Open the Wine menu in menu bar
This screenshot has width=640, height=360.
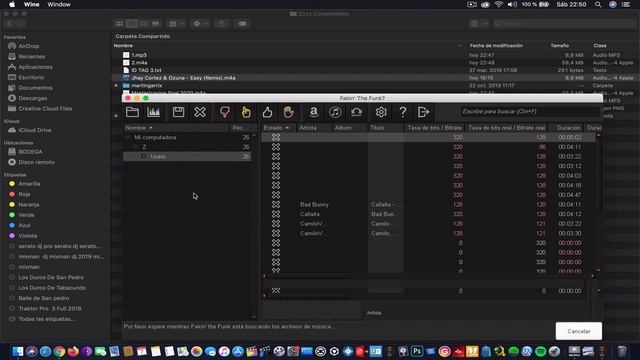click(31, 4)
